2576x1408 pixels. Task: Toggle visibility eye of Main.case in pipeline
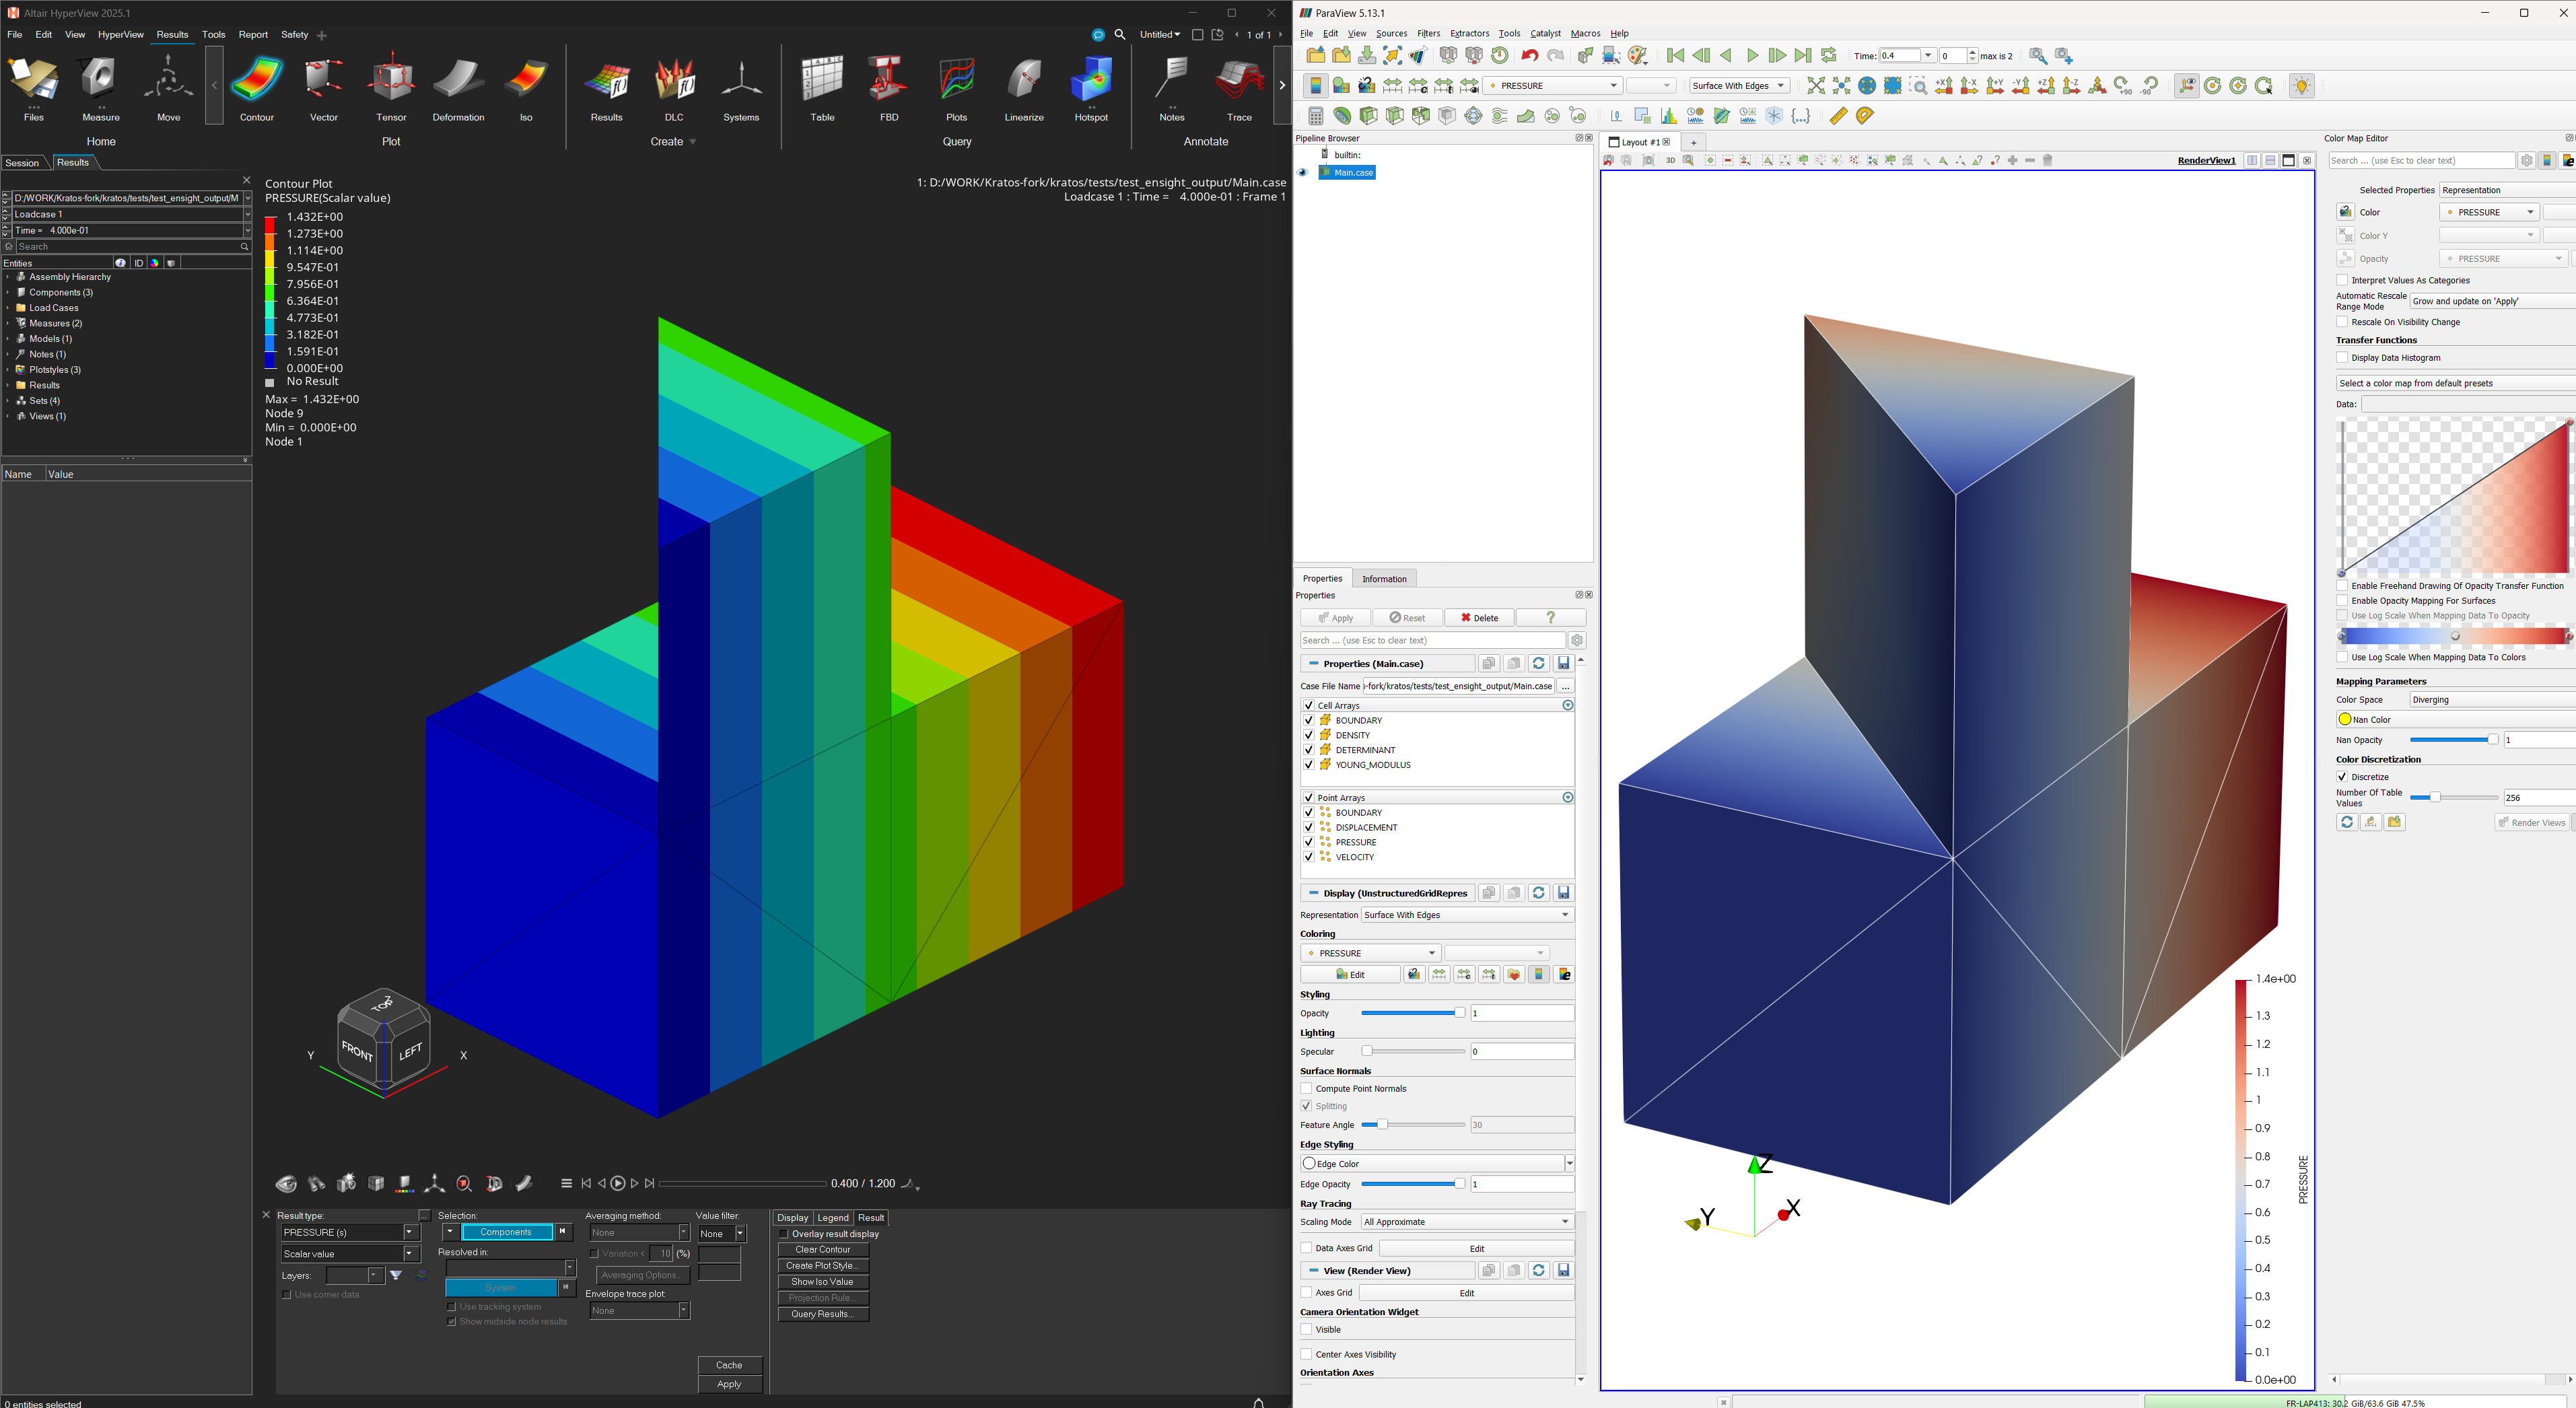pos(1303,173)
